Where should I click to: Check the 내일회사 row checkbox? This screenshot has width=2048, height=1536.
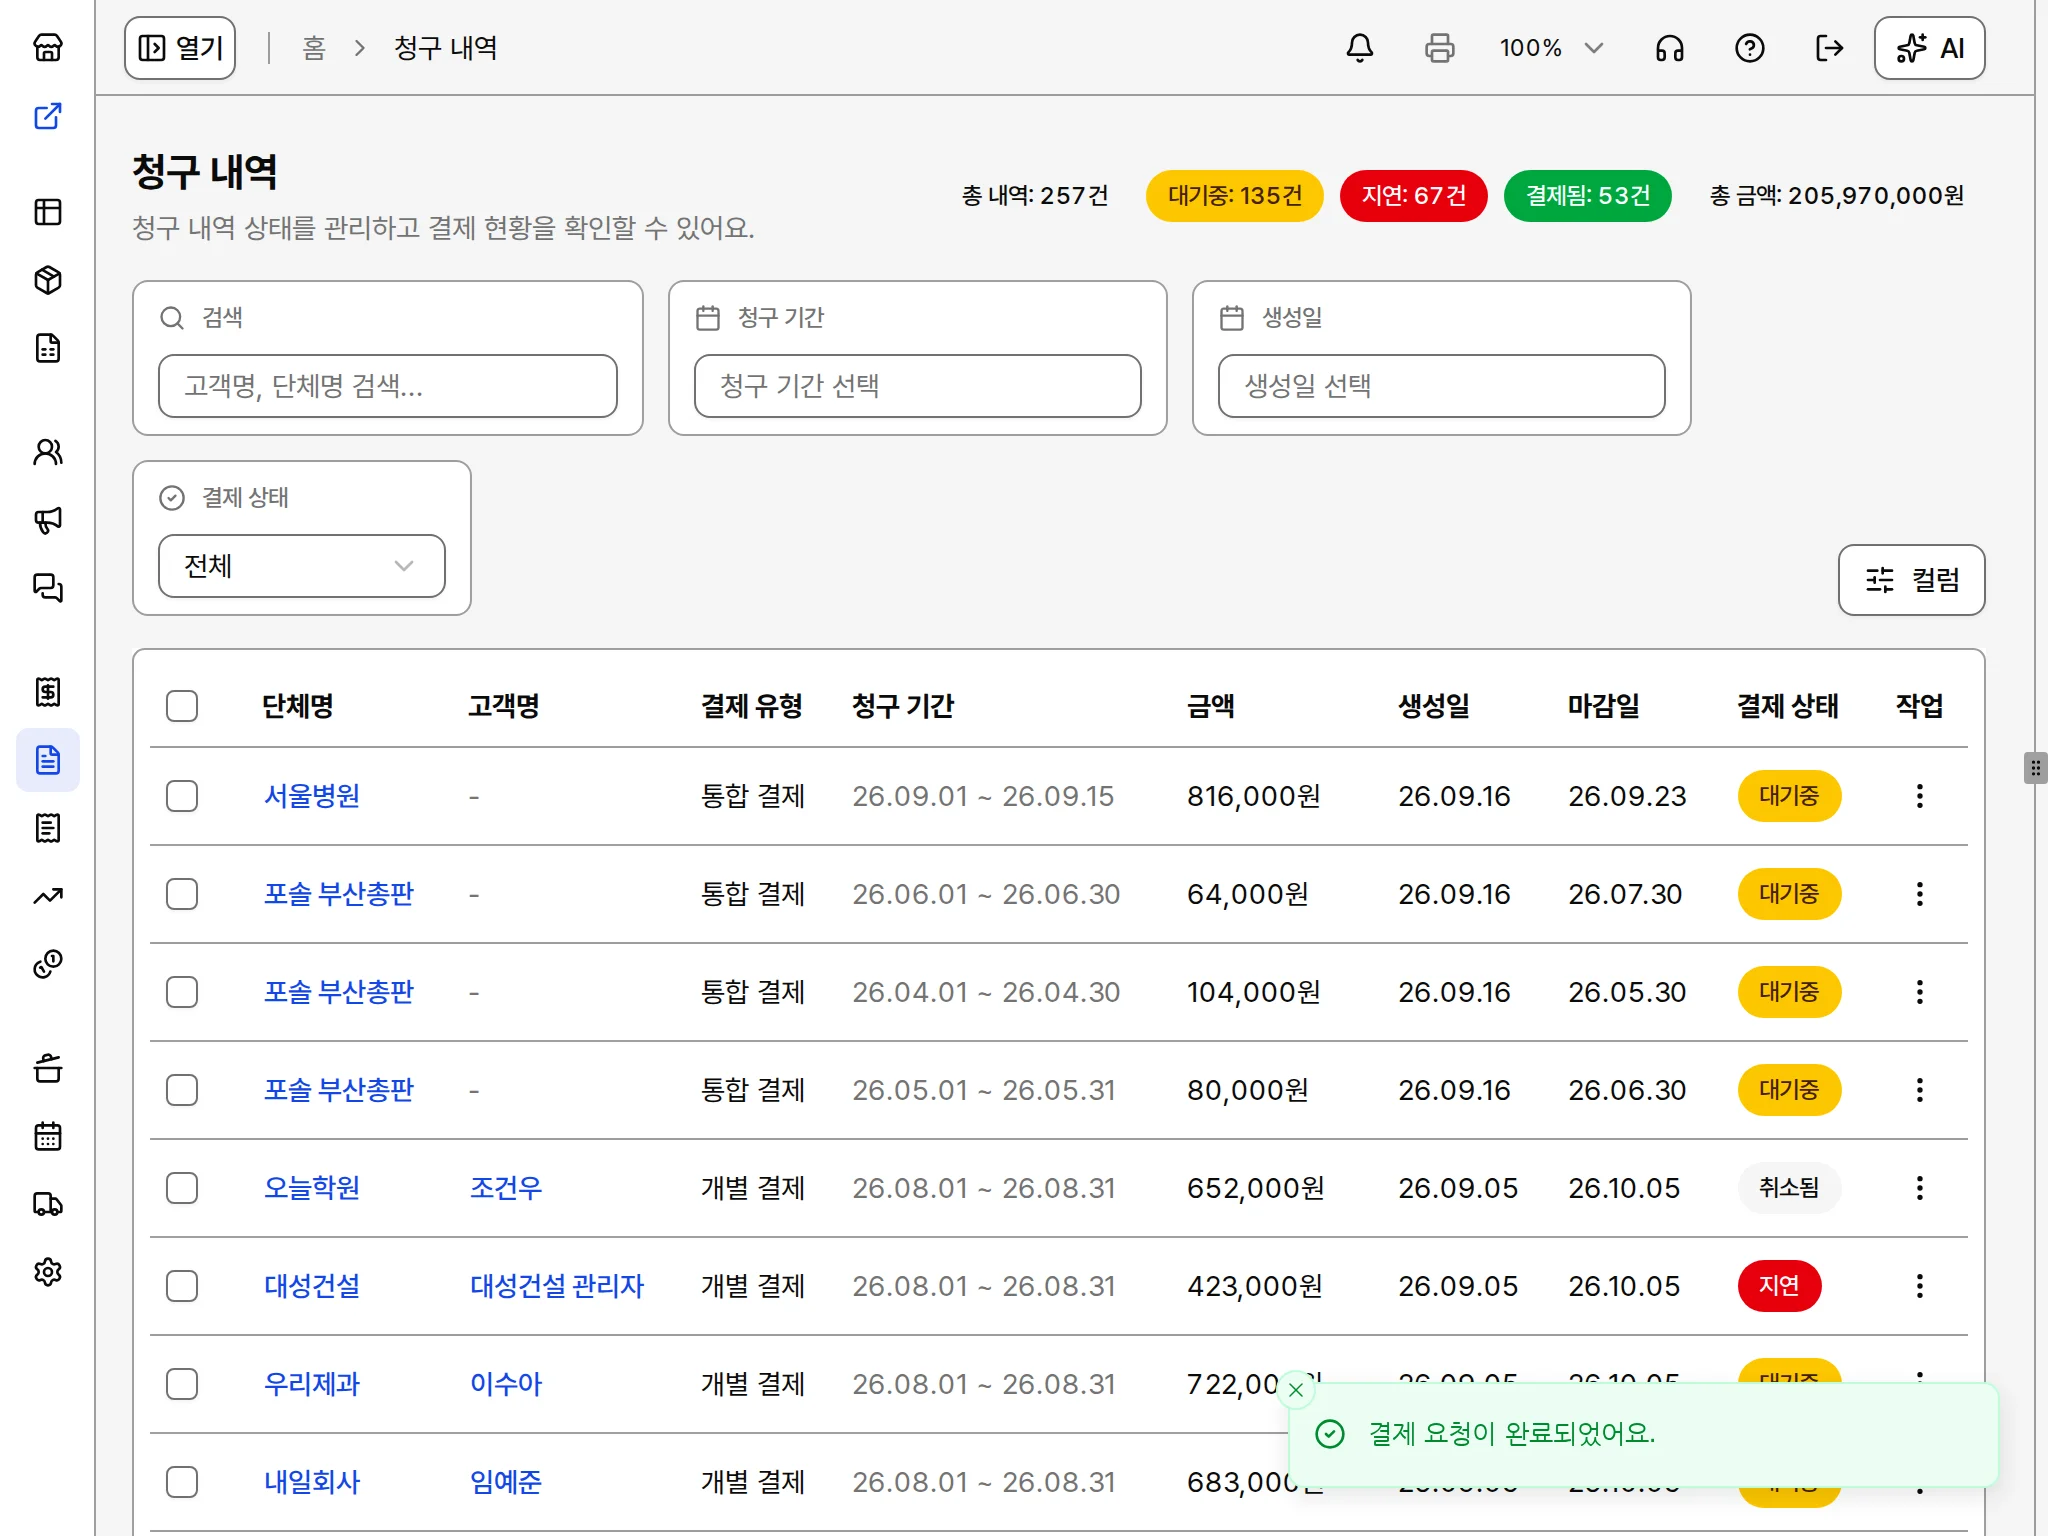182,1482
